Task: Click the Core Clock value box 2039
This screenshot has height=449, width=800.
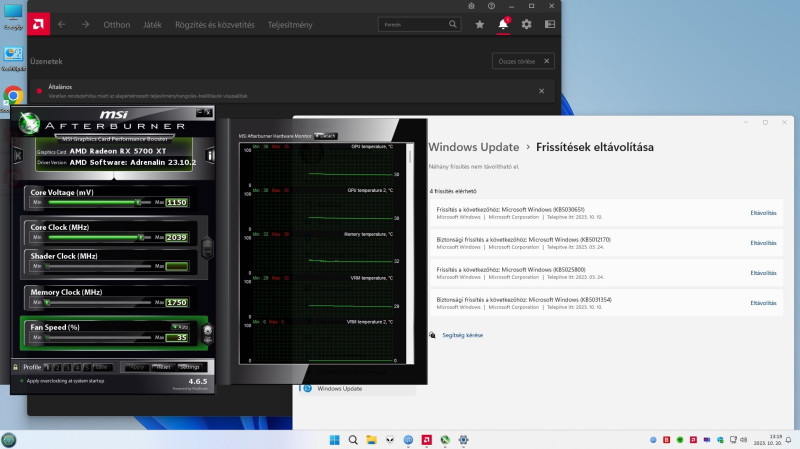Action: click(177, 237)
